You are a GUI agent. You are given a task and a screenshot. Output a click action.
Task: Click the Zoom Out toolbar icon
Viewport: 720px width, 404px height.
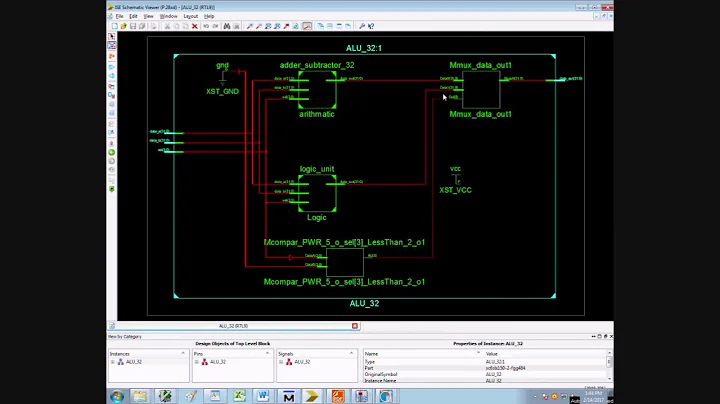pos(259,26)
